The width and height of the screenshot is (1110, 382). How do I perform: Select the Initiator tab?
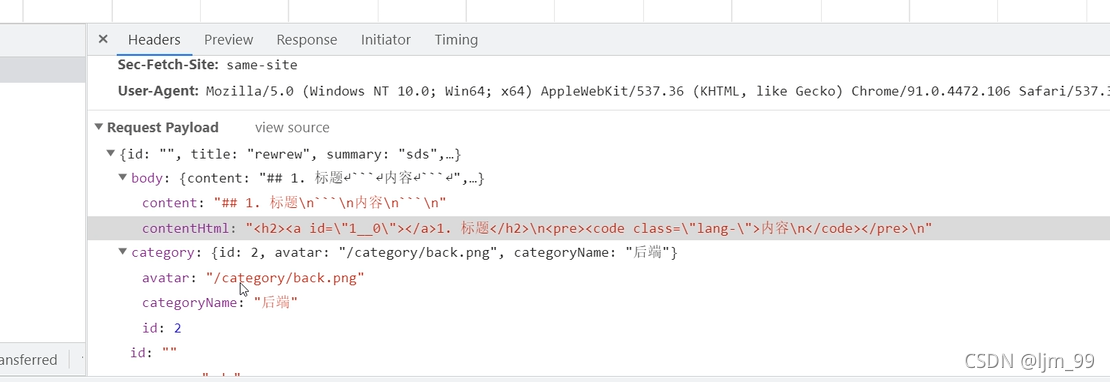click(385, 40)
